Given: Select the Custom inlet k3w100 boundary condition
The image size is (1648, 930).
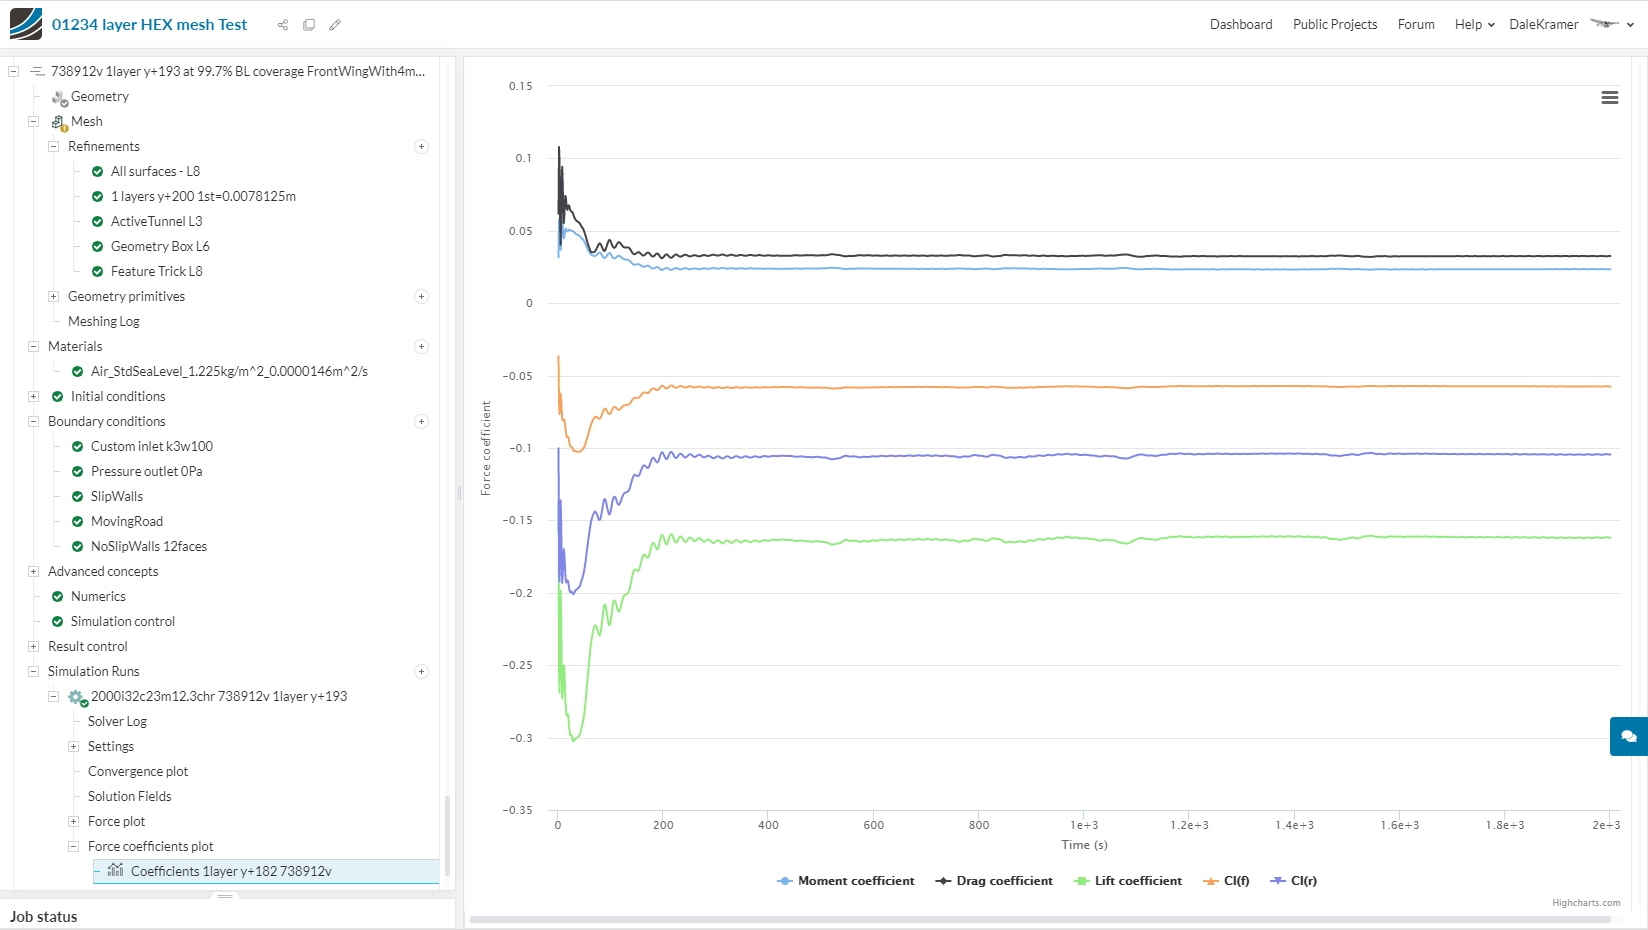Looking at the screenshot, I should coord(152,447).
